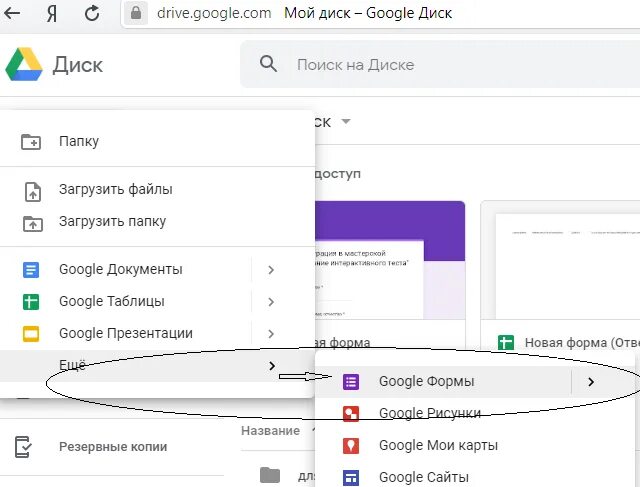Click the Новая форма (Отве file name
This screenshot has width=640, height=487.
[582, 342]
